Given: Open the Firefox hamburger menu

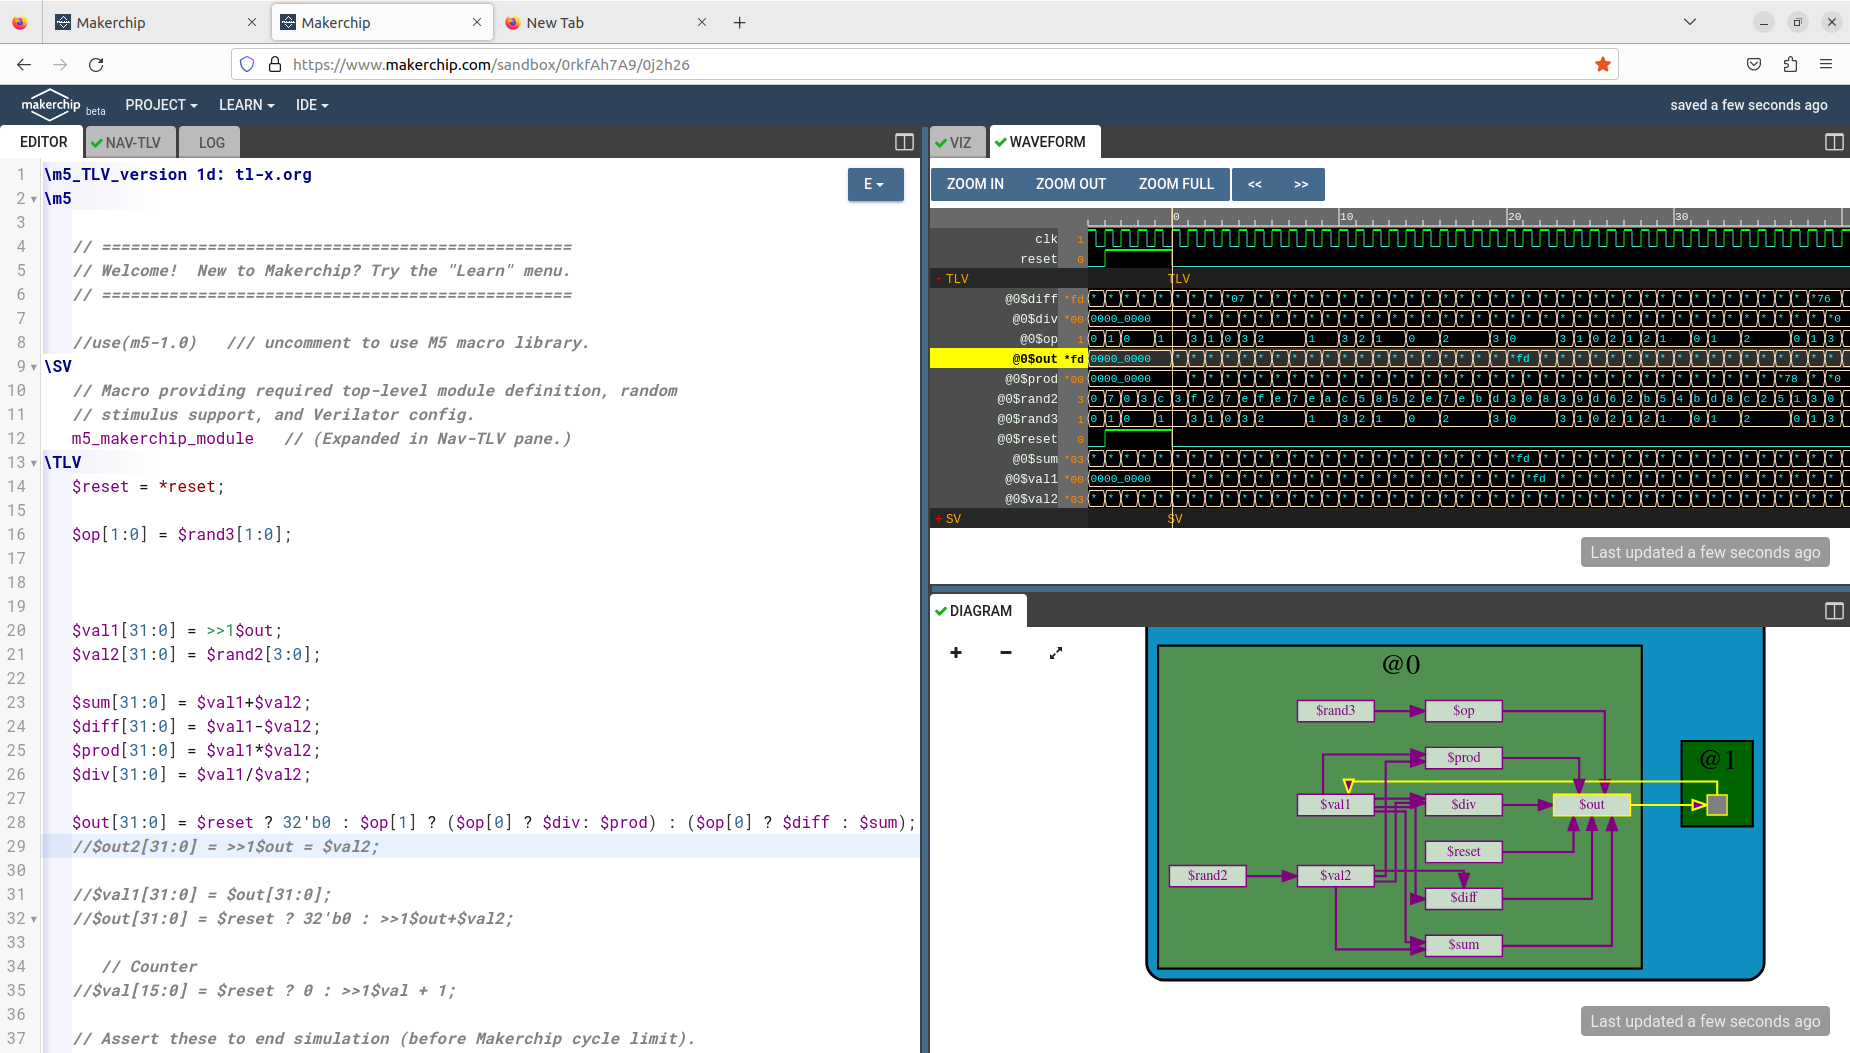Looking at the screenshot, I should 1829,64.
